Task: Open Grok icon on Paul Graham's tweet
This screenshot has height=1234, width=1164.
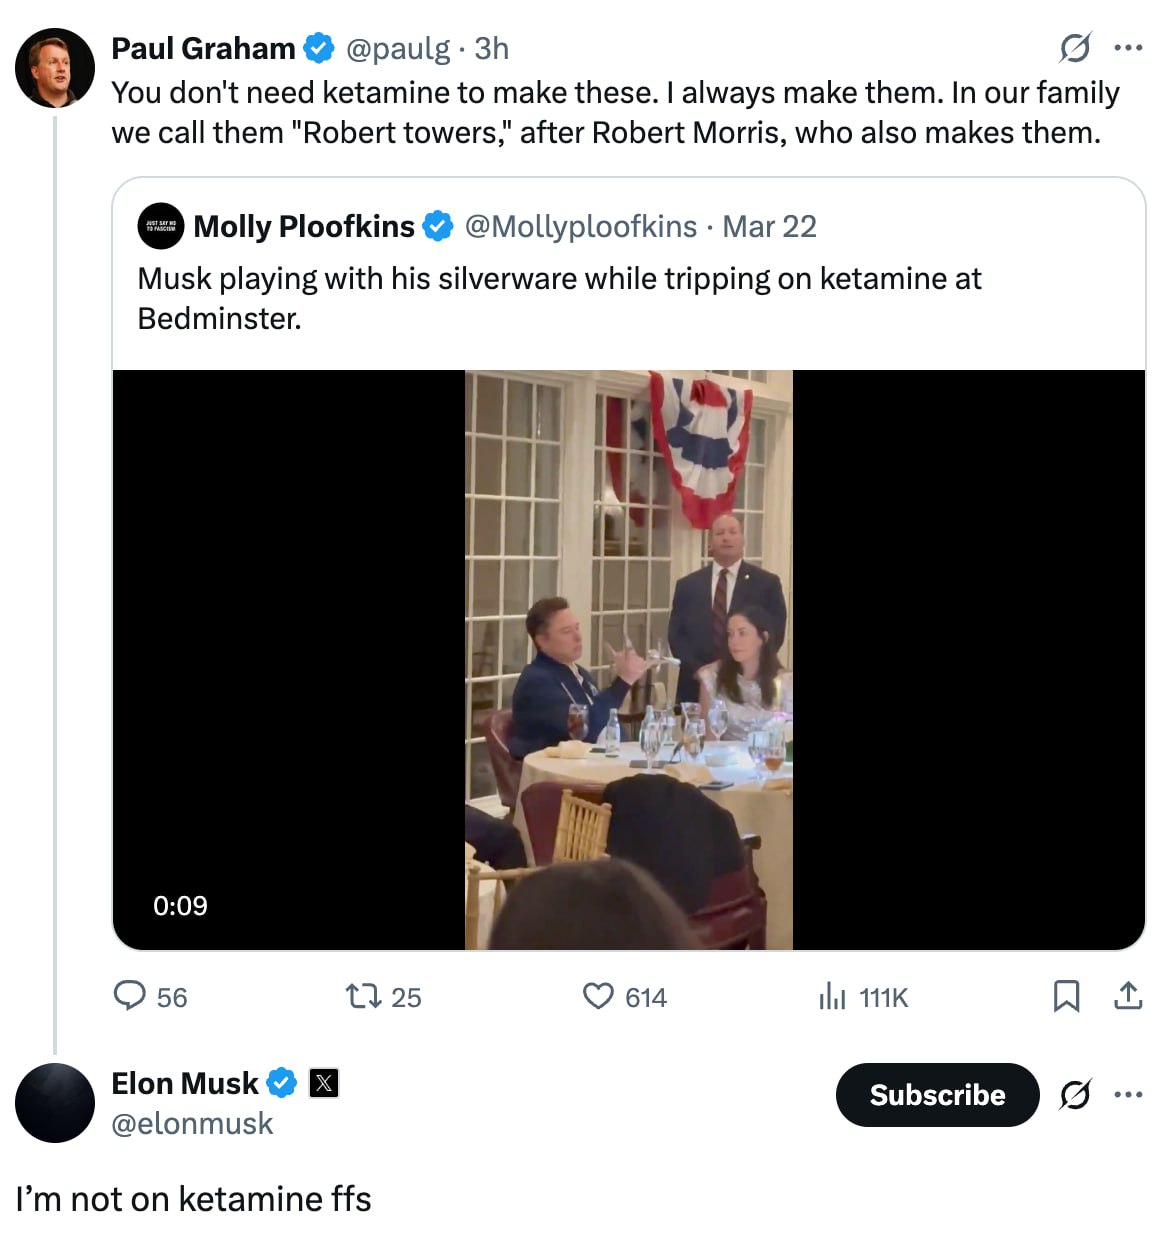Action: pos(1075,48)
